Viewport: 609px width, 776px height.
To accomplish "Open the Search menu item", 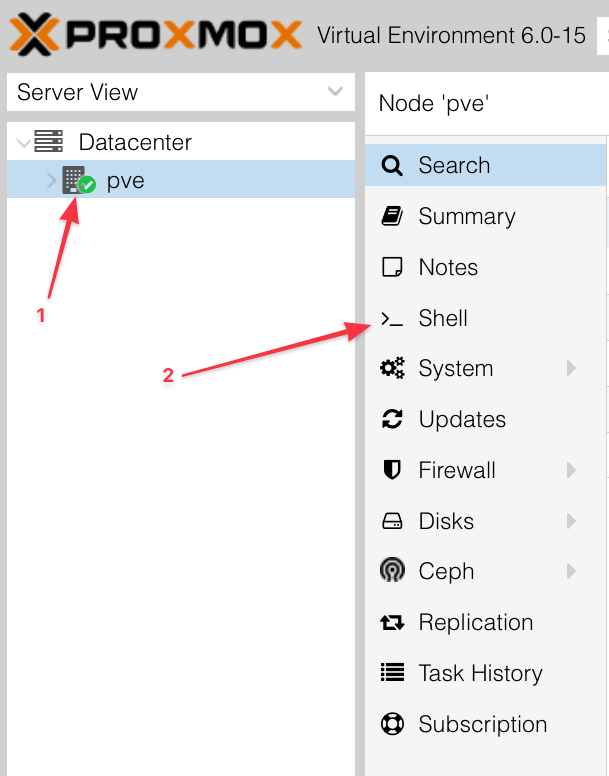I will pos(485,165).
